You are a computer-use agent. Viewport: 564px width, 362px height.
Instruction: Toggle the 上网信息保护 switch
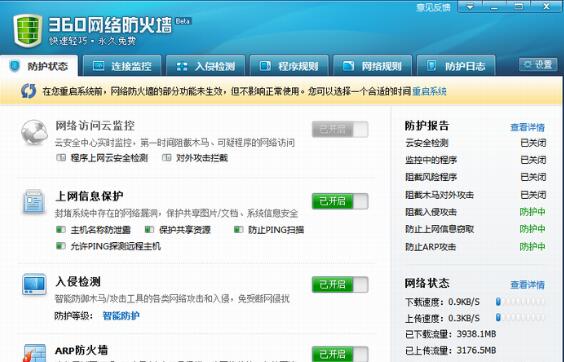340,201
